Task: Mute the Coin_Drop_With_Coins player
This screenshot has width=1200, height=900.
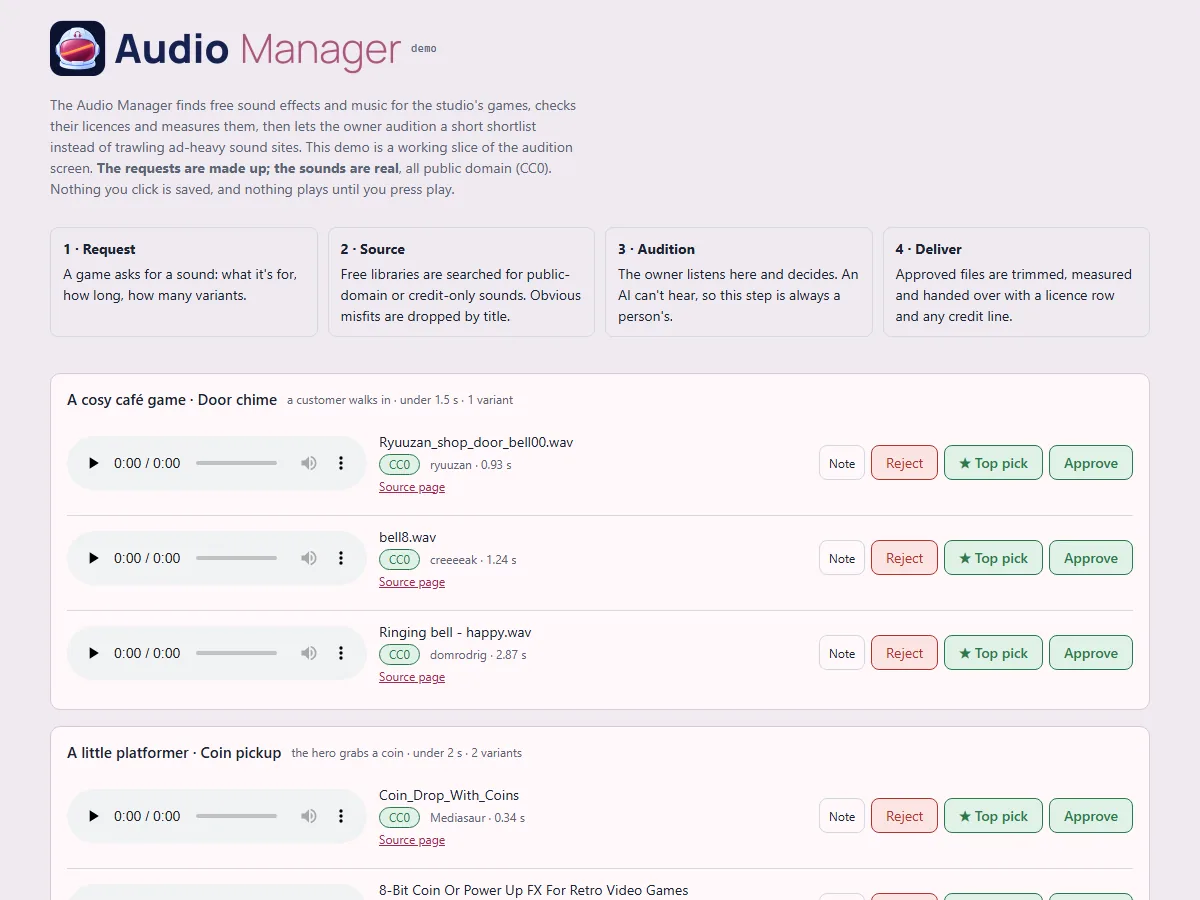Action: coord(309,816)
